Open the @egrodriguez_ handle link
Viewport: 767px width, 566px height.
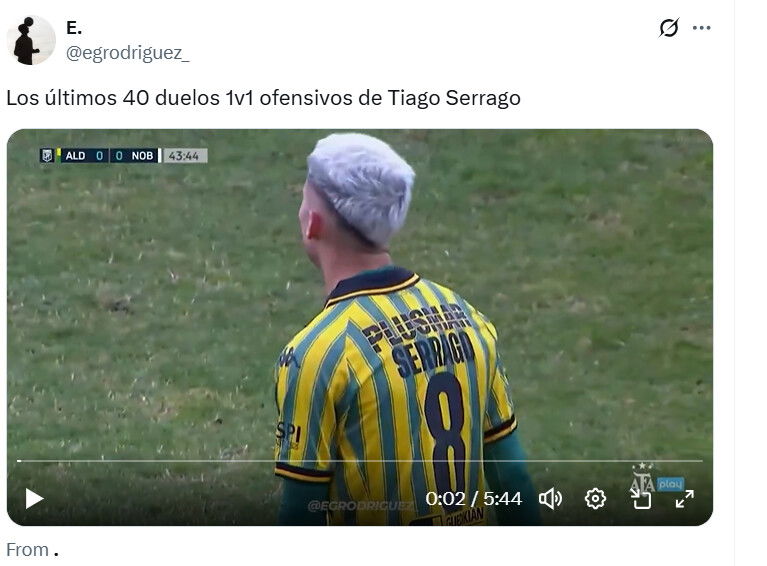[127, 53]
